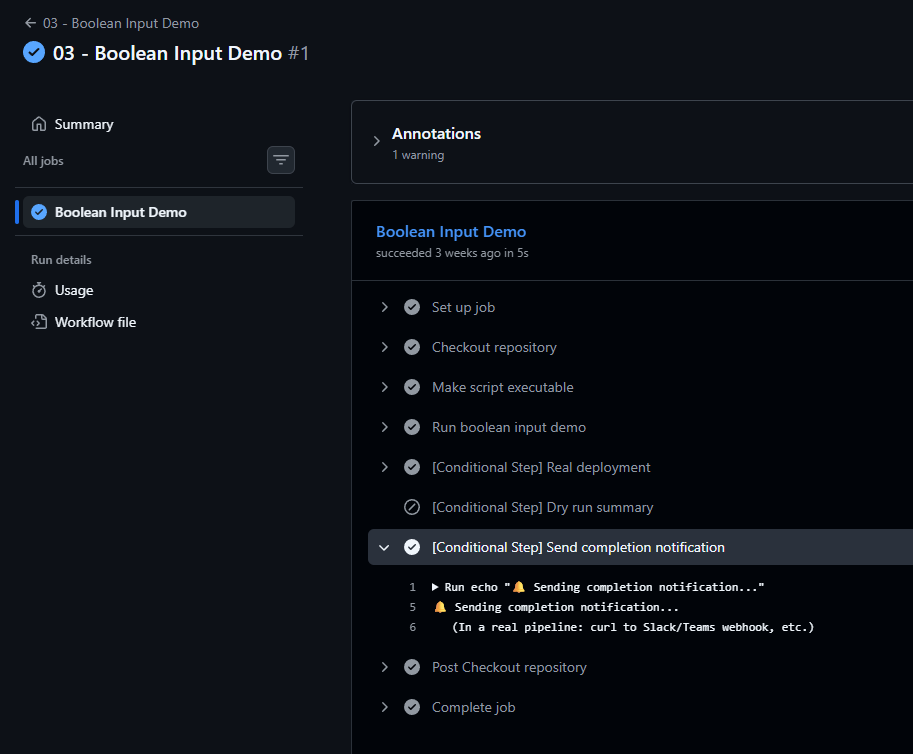Collapse the Send completion notification step

384,547
